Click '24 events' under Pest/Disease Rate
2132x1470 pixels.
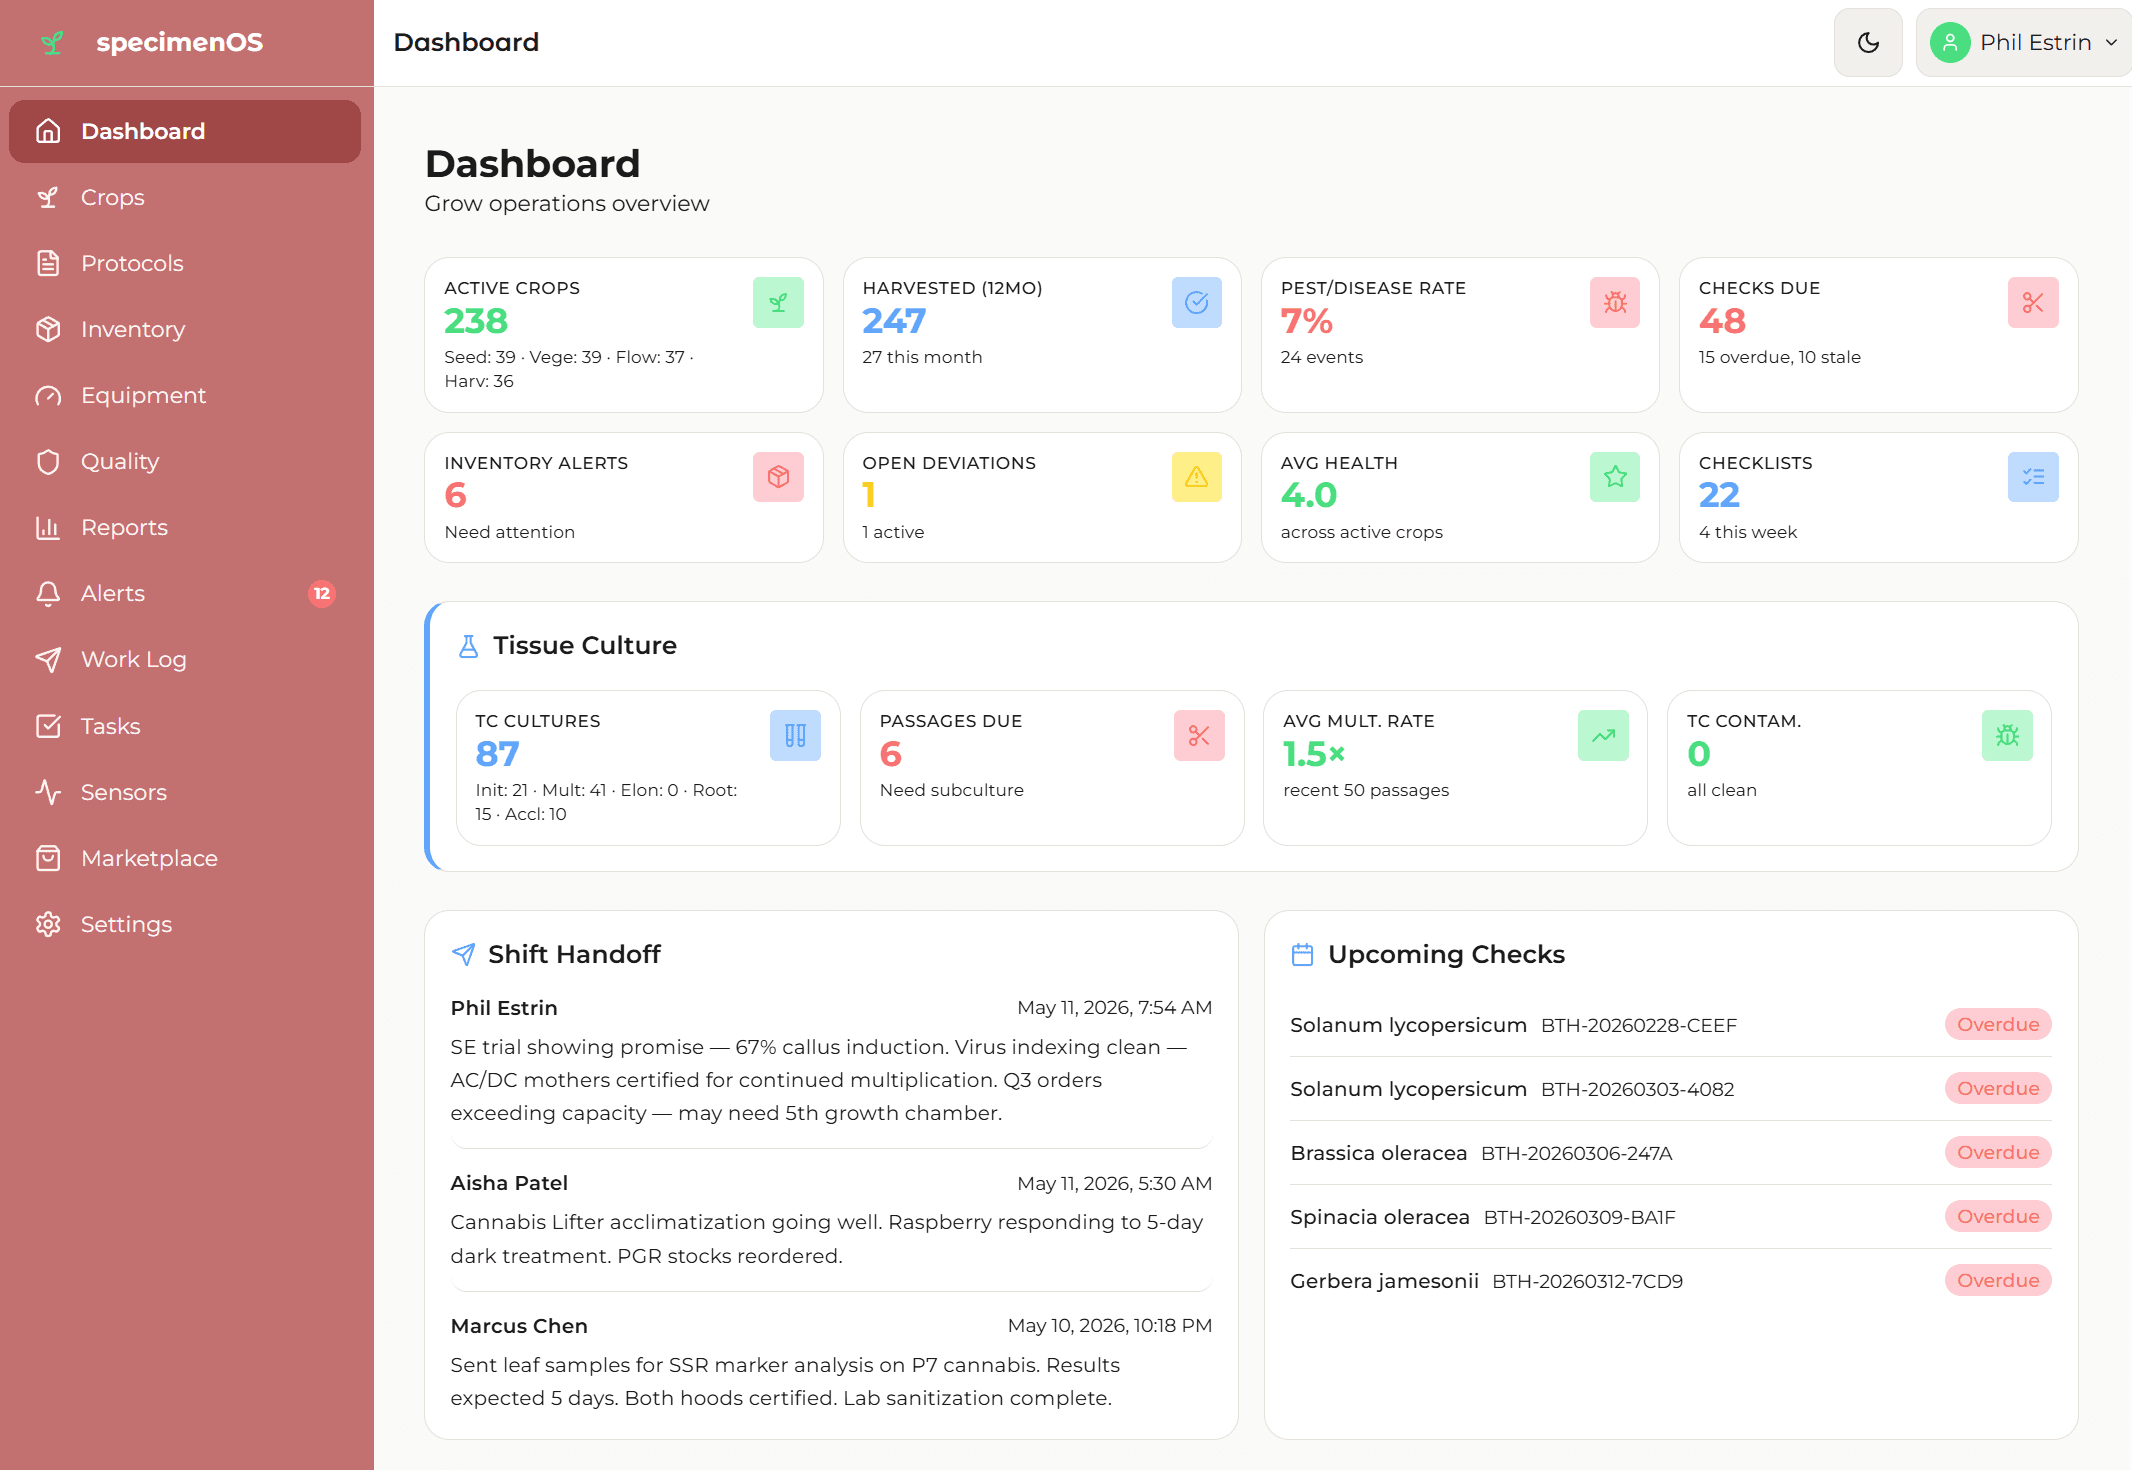pos(1321,357)
